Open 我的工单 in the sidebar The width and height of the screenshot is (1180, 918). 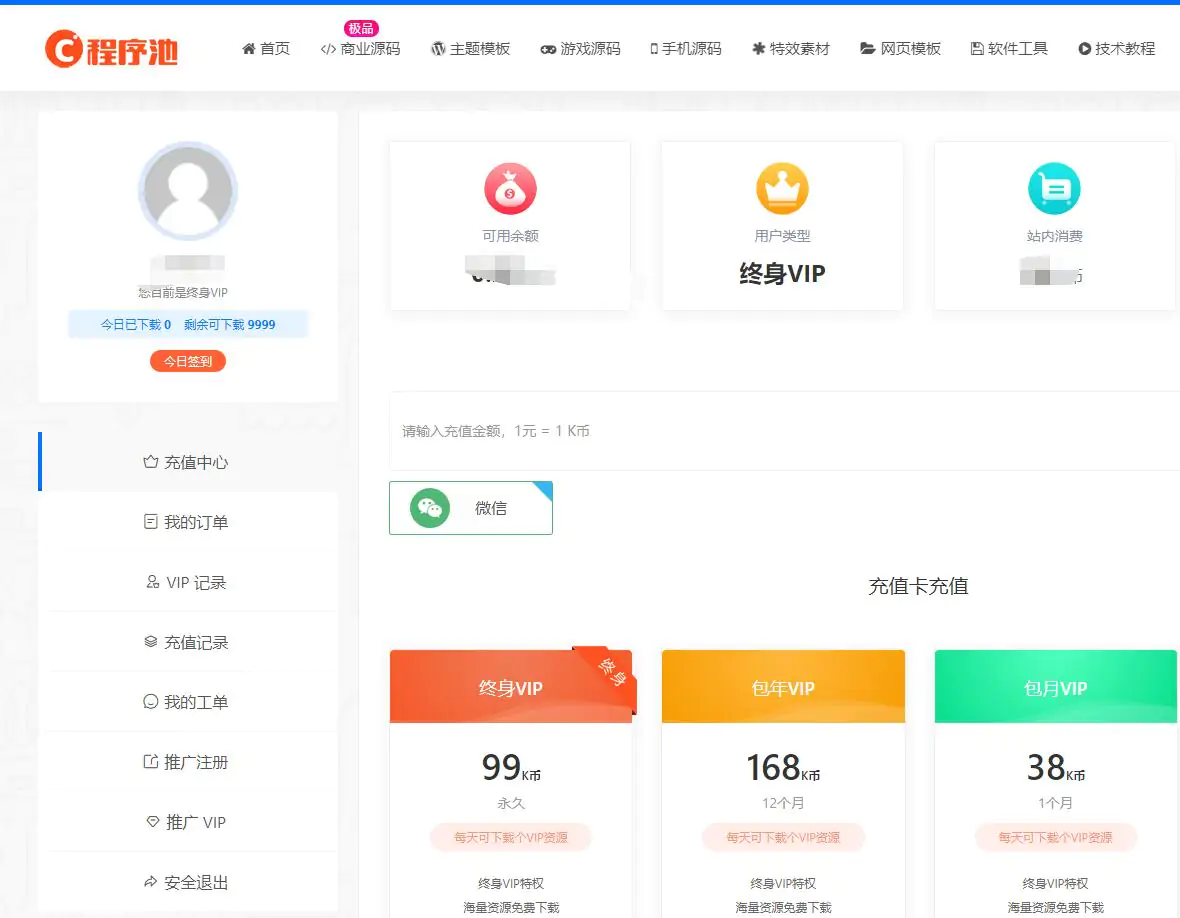[x=188, y=702]
